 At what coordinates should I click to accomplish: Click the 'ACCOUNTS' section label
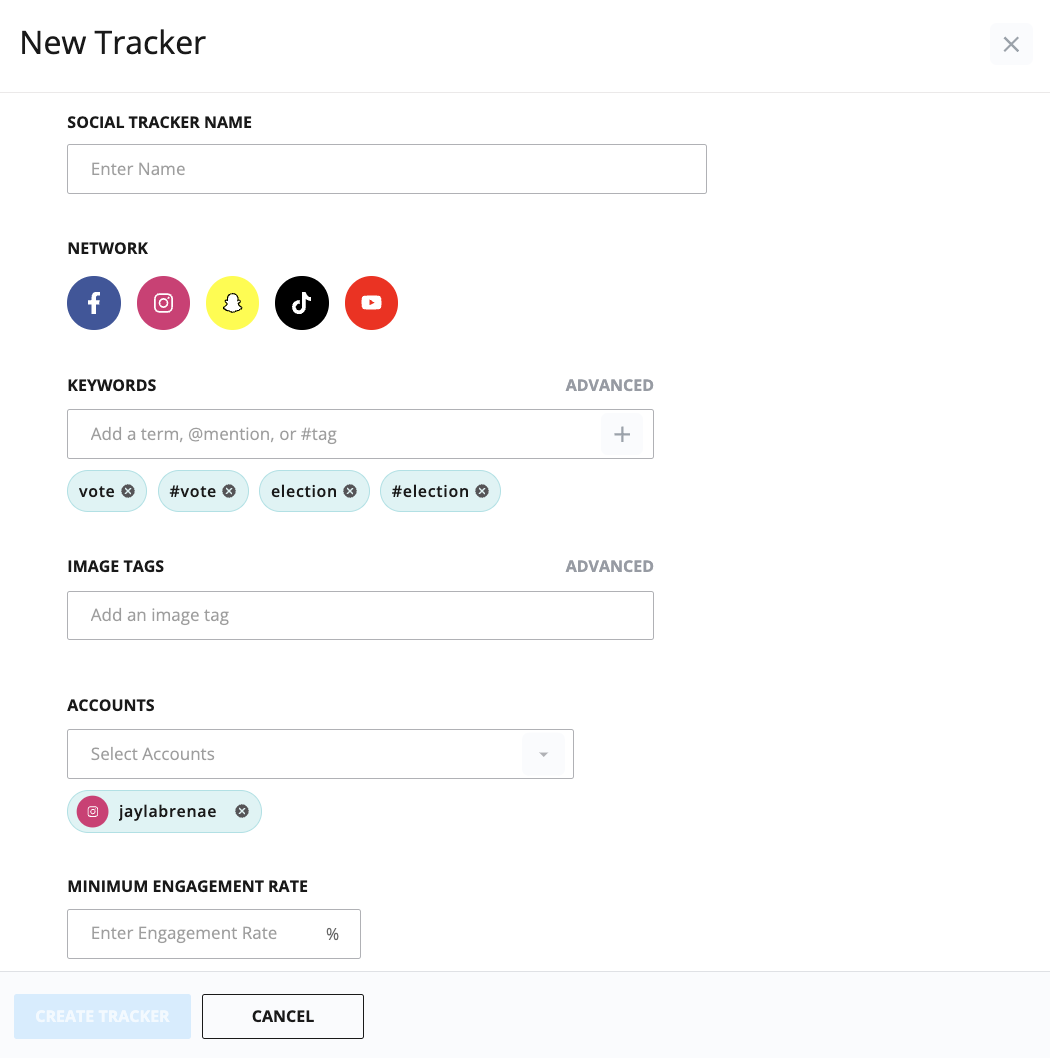[111, 705]
